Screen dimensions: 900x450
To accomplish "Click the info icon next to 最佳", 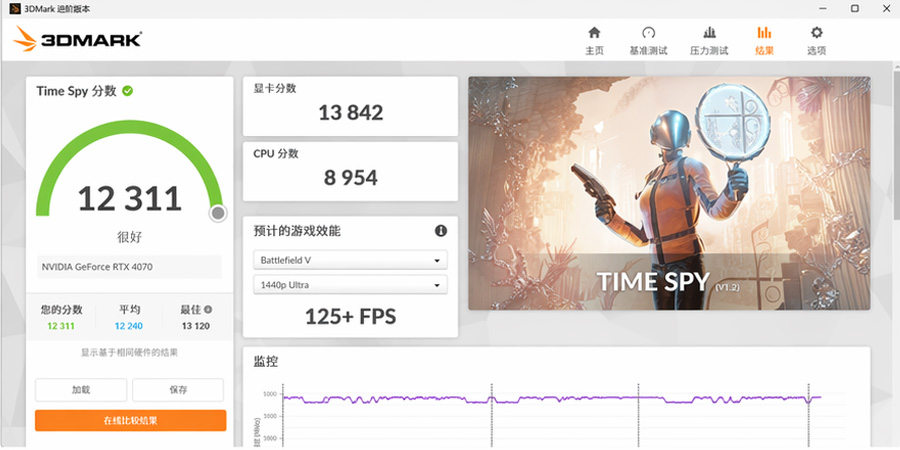I will pos(208,309).
